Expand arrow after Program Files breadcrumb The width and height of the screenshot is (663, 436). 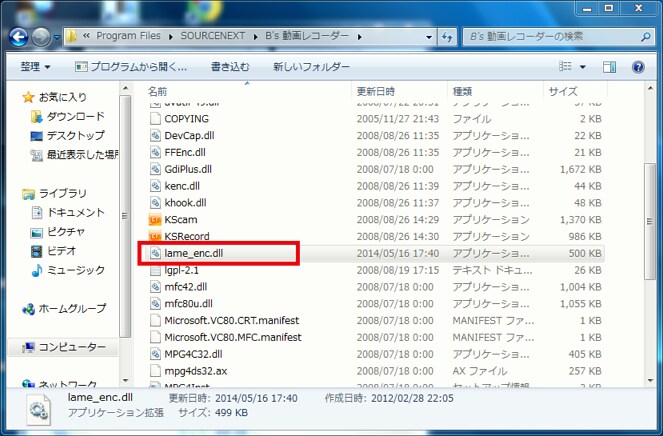171,37
